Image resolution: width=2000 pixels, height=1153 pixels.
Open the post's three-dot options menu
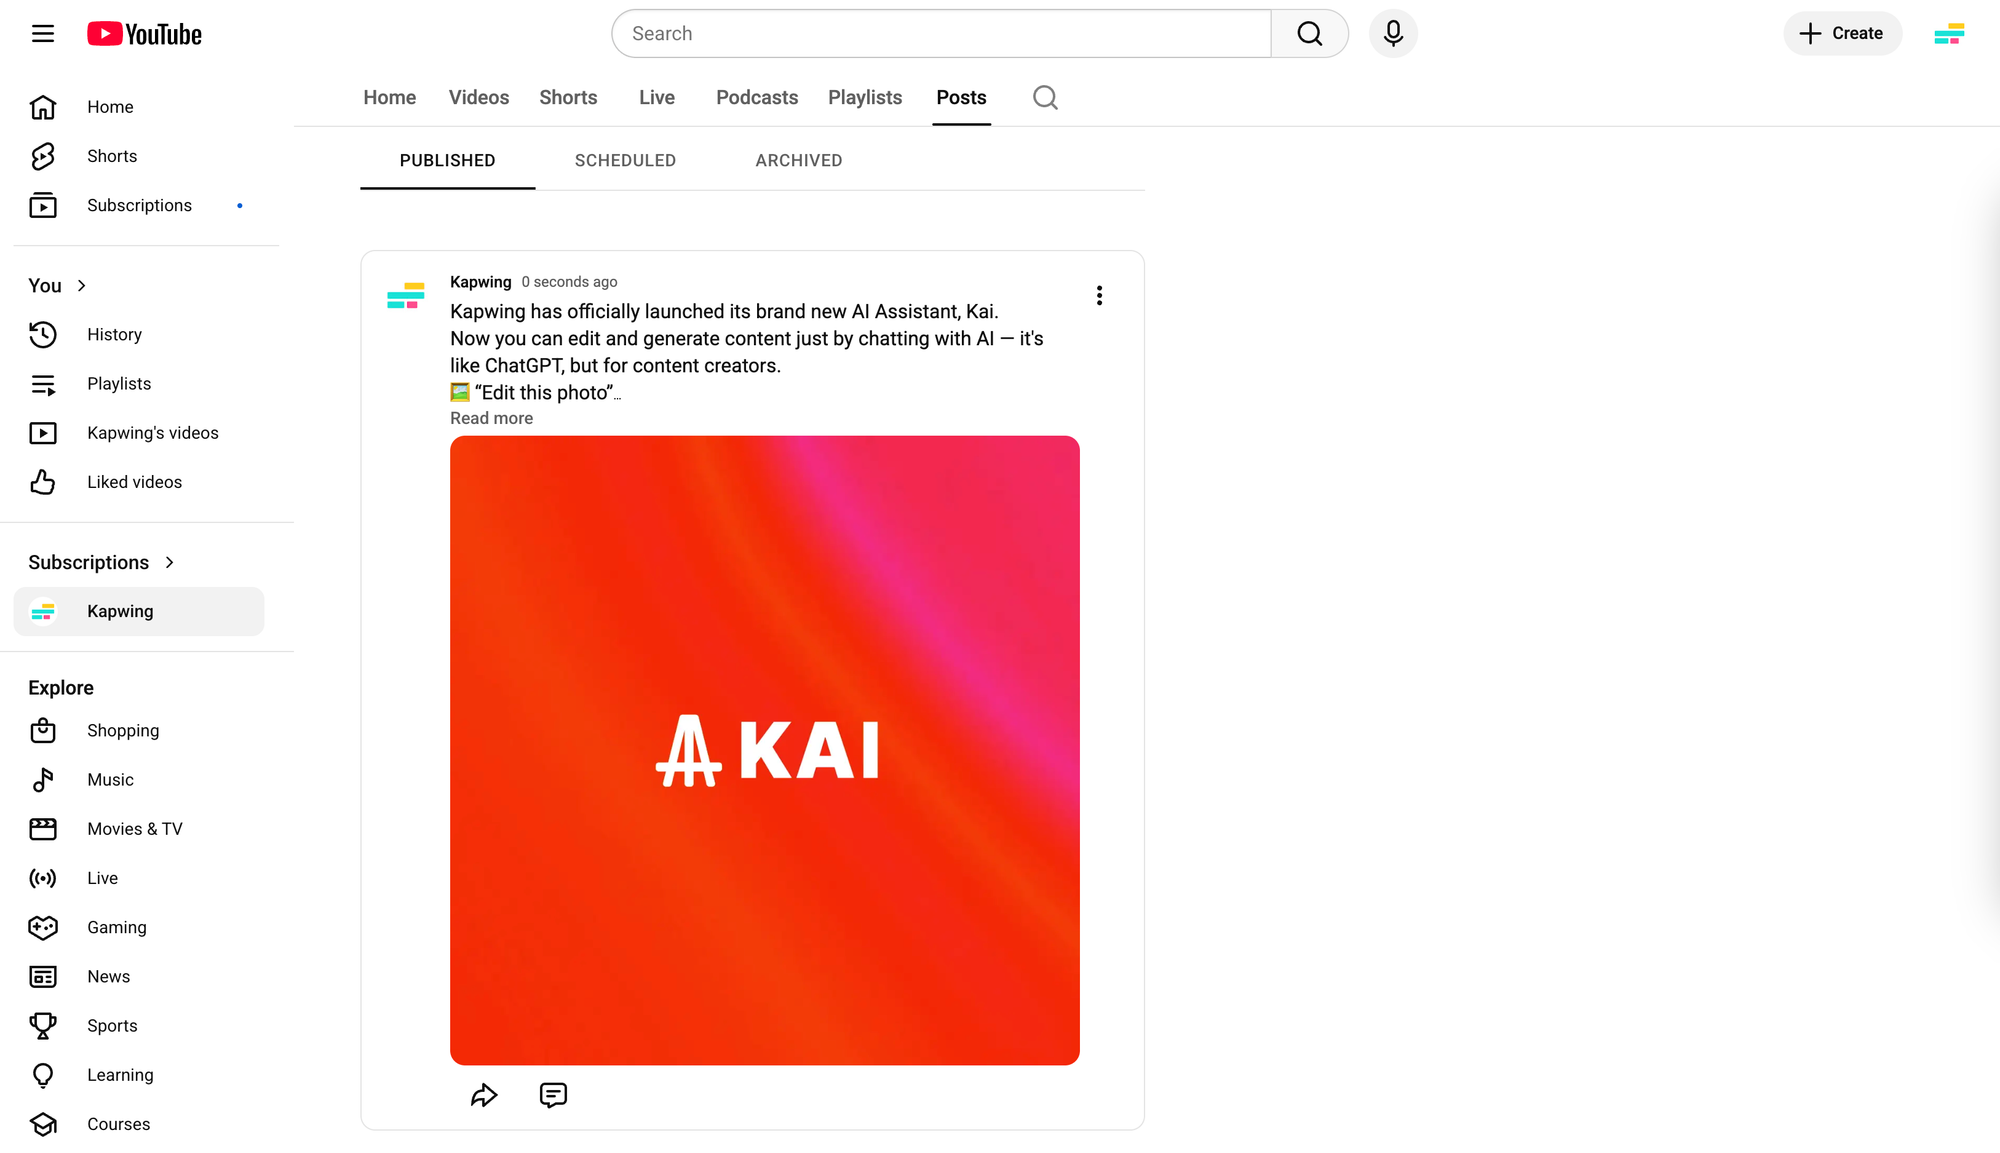[x=1099, y=295]
